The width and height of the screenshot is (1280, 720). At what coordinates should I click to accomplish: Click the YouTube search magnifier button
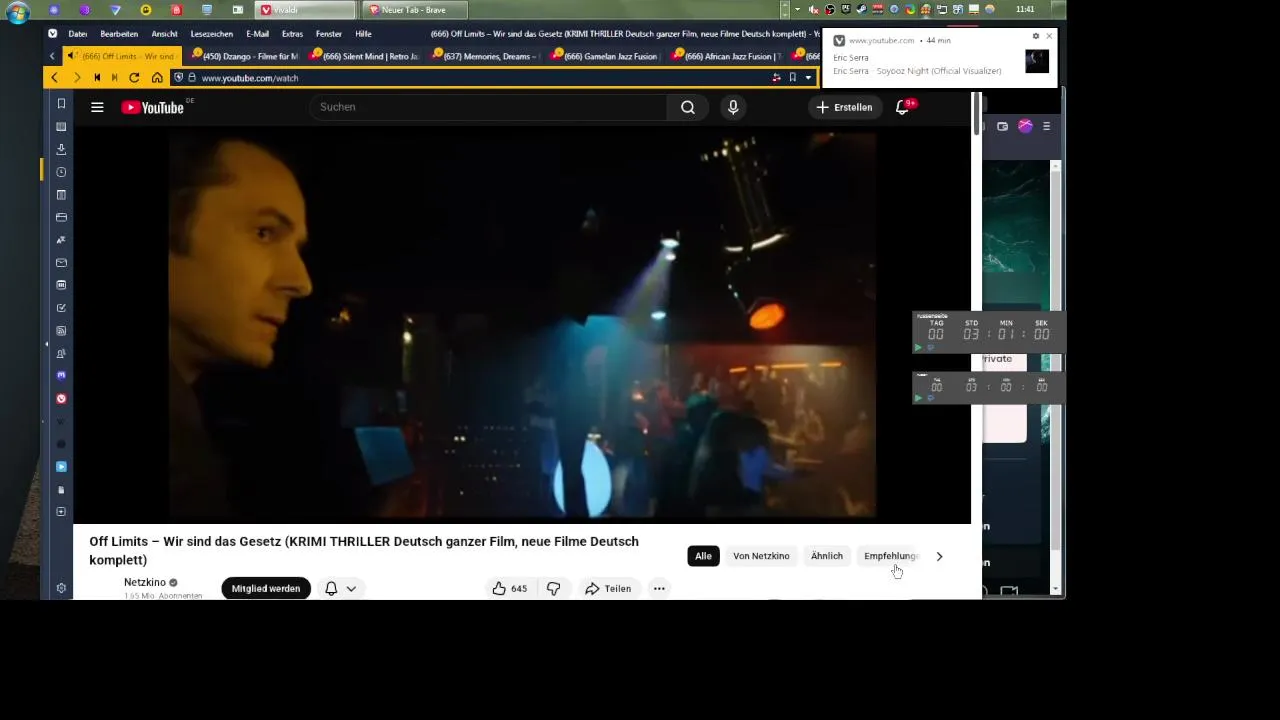(688, 107)
